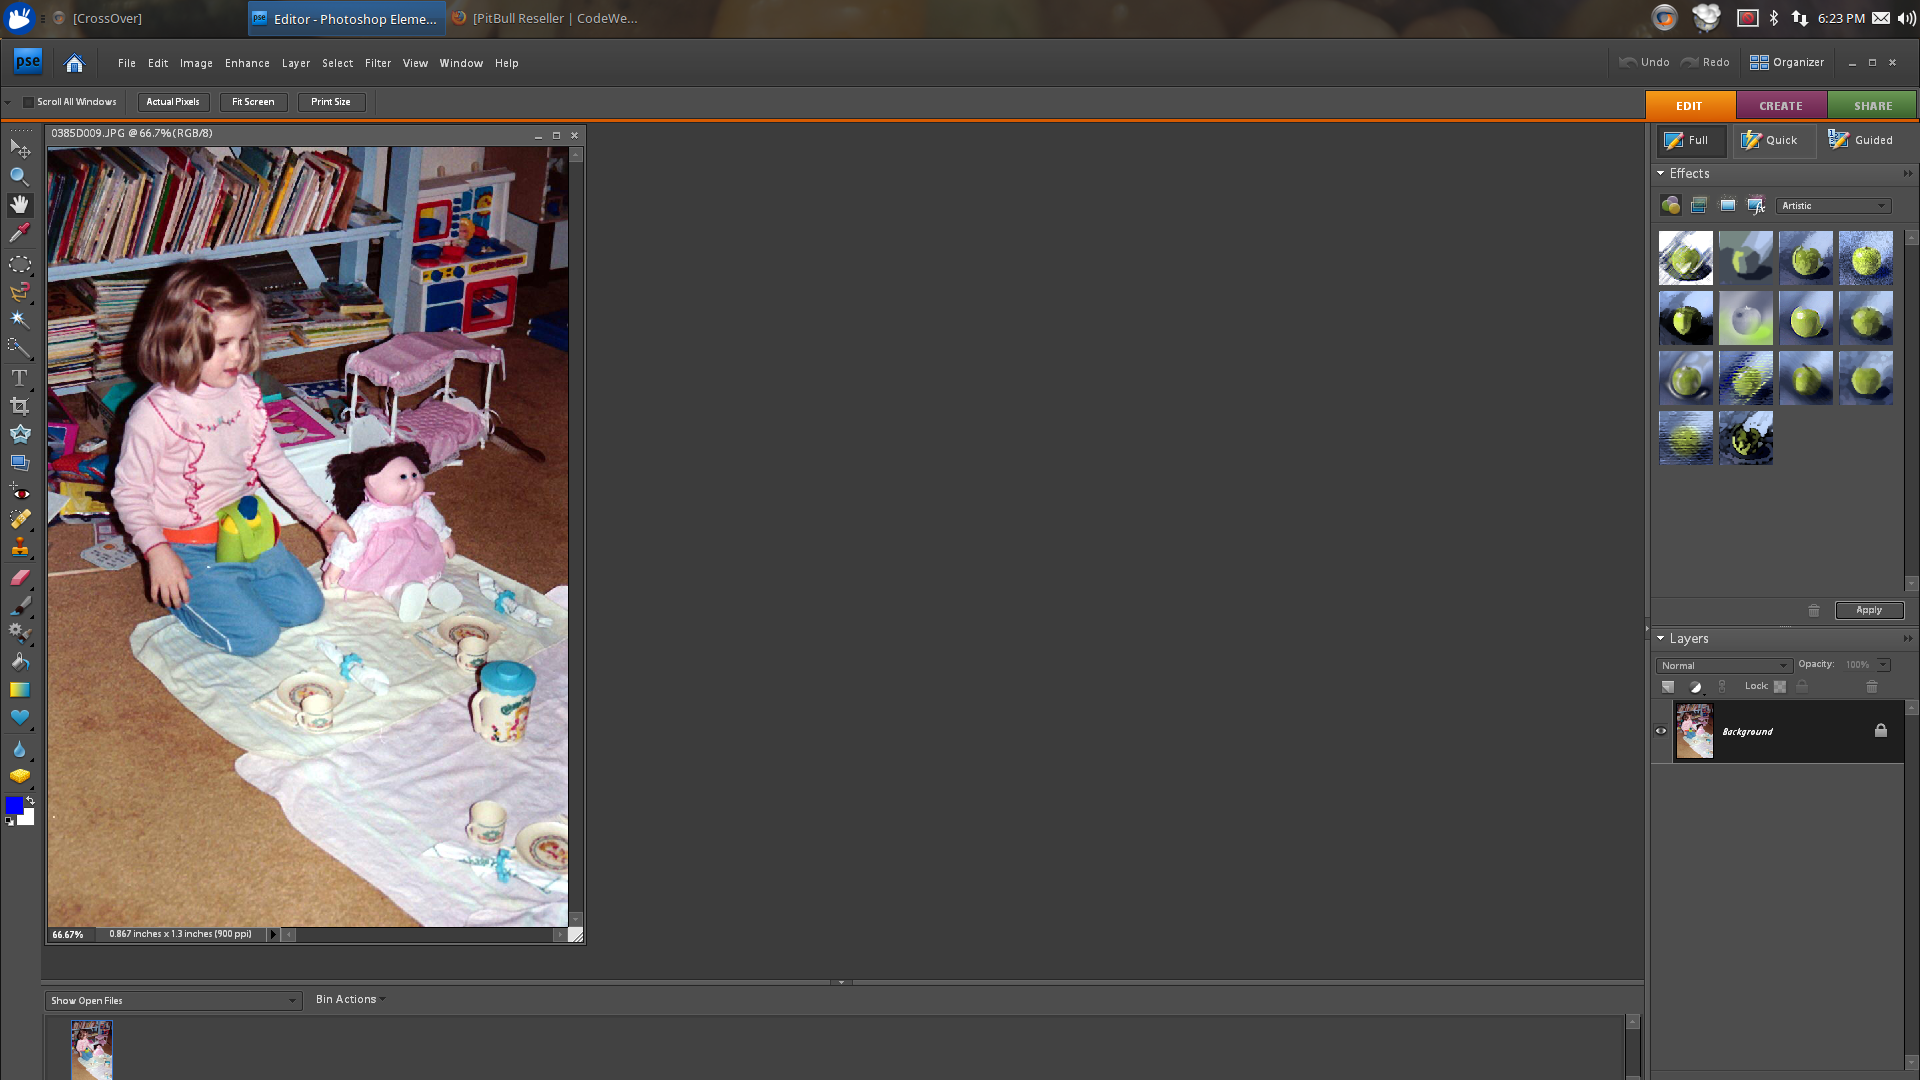The height and width of the screenshot is (1080, 1920).
Task: Click the open file thumbnail at bottom
Action: 91,1048
